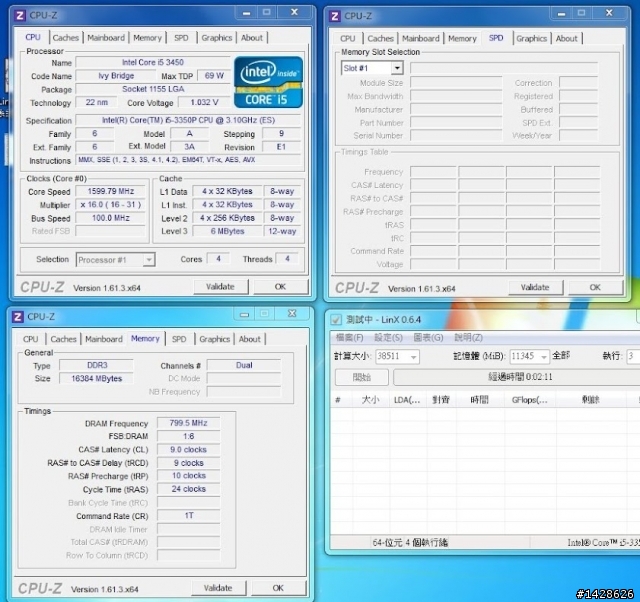Click the multiplier value x 16.0 (16 - 31)

coord(111,204)
